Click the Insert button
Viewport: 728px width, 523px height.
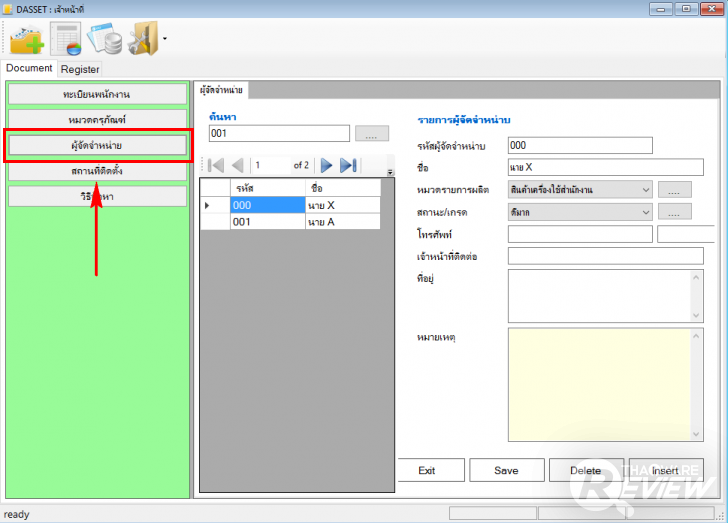666,470
